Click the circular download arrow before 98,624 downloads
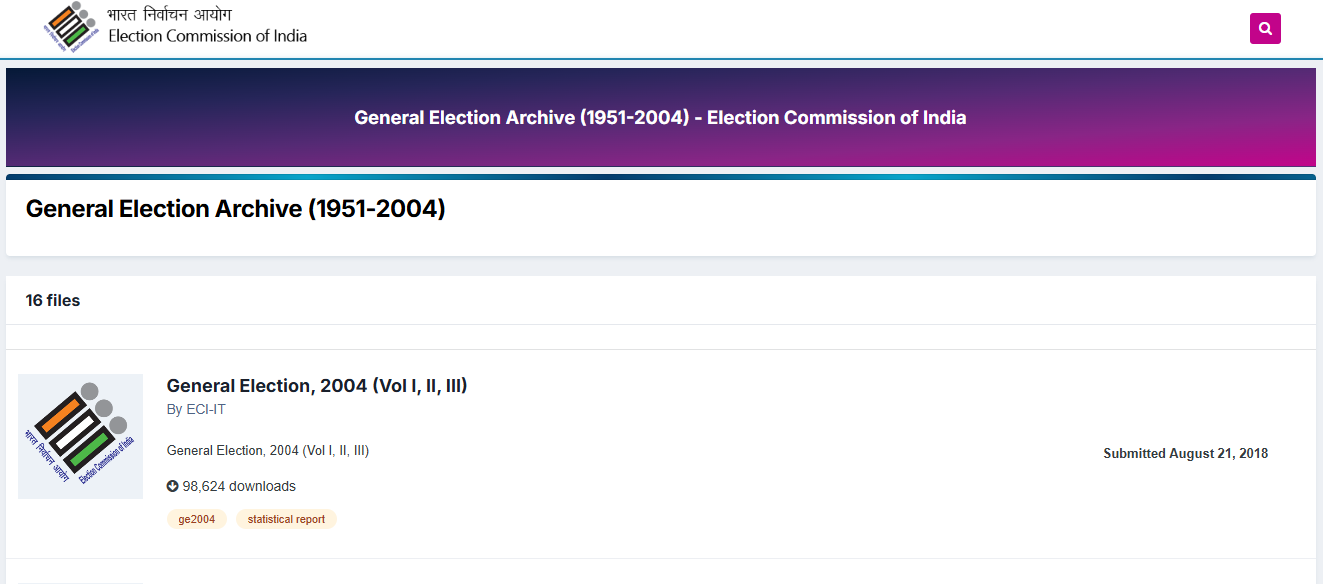 click(172, 486)
